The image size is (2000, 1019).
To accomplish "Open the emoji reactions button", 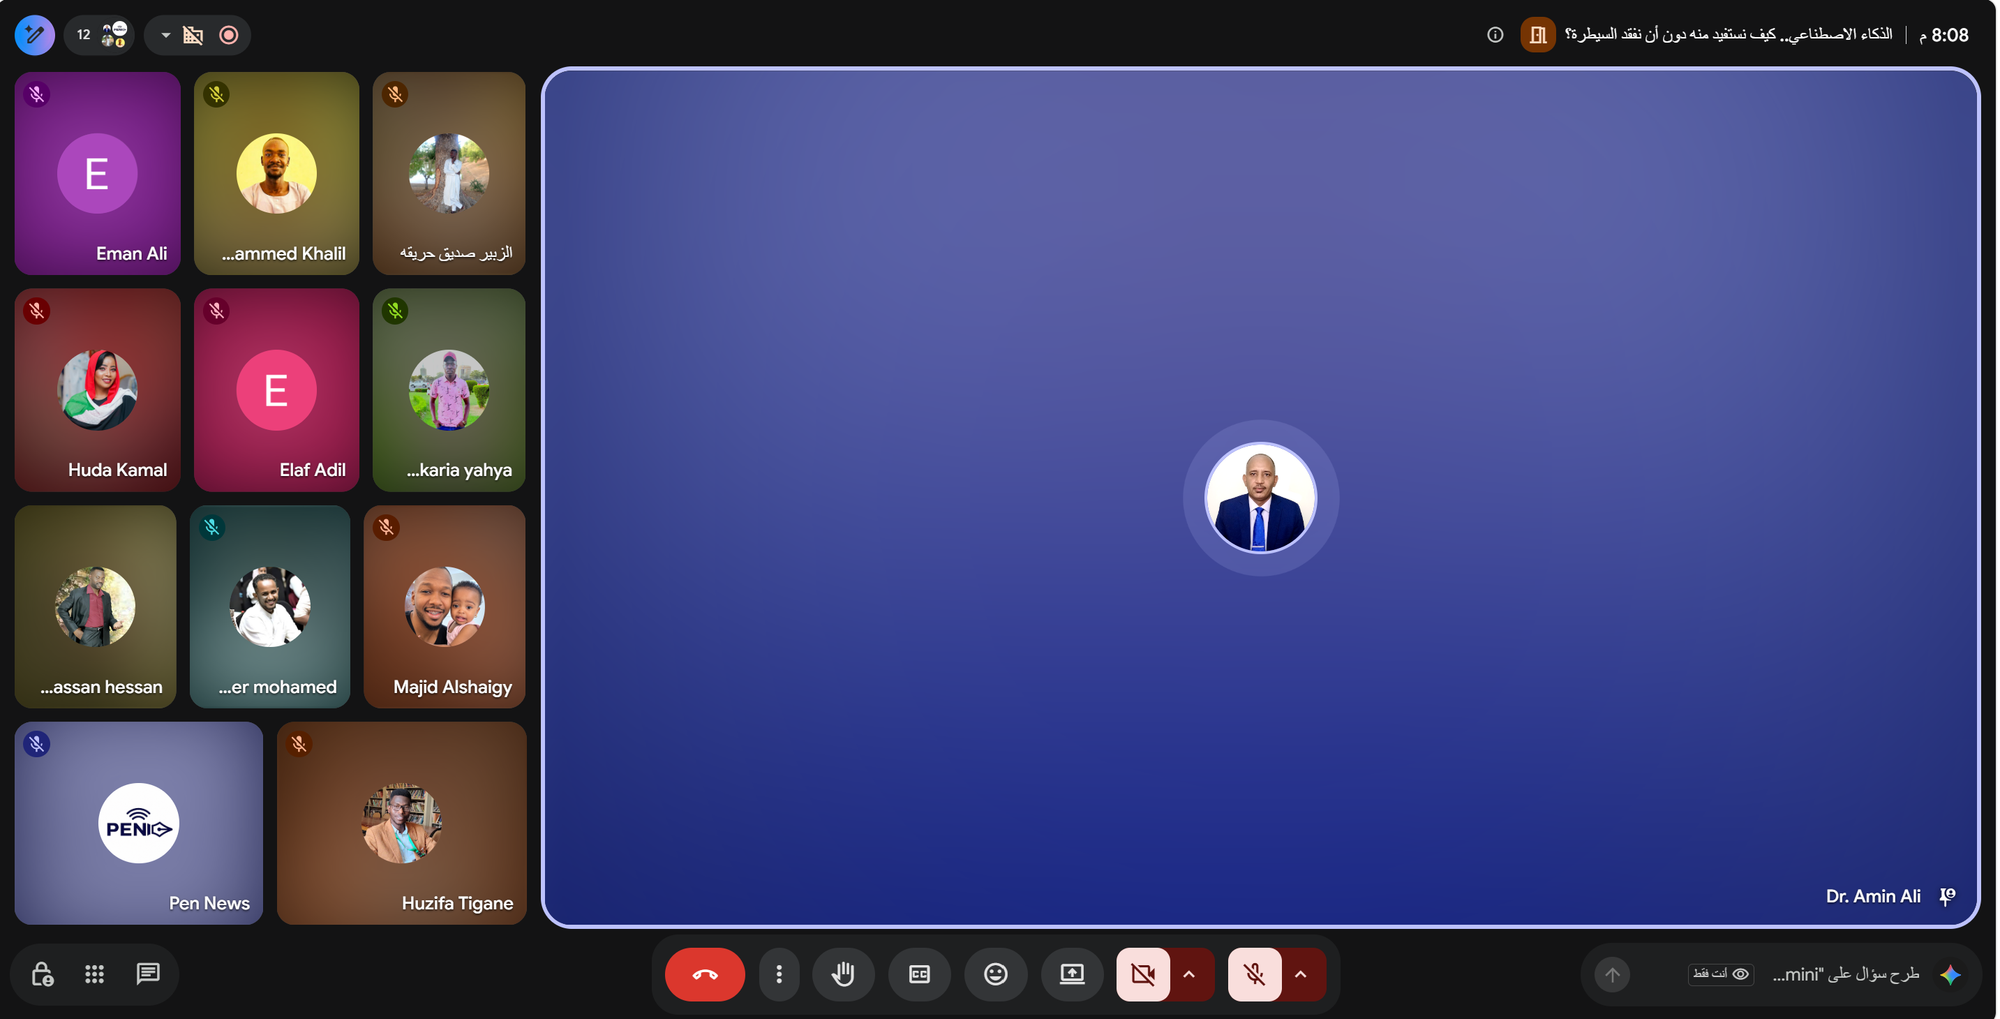I will coord(995,974).
